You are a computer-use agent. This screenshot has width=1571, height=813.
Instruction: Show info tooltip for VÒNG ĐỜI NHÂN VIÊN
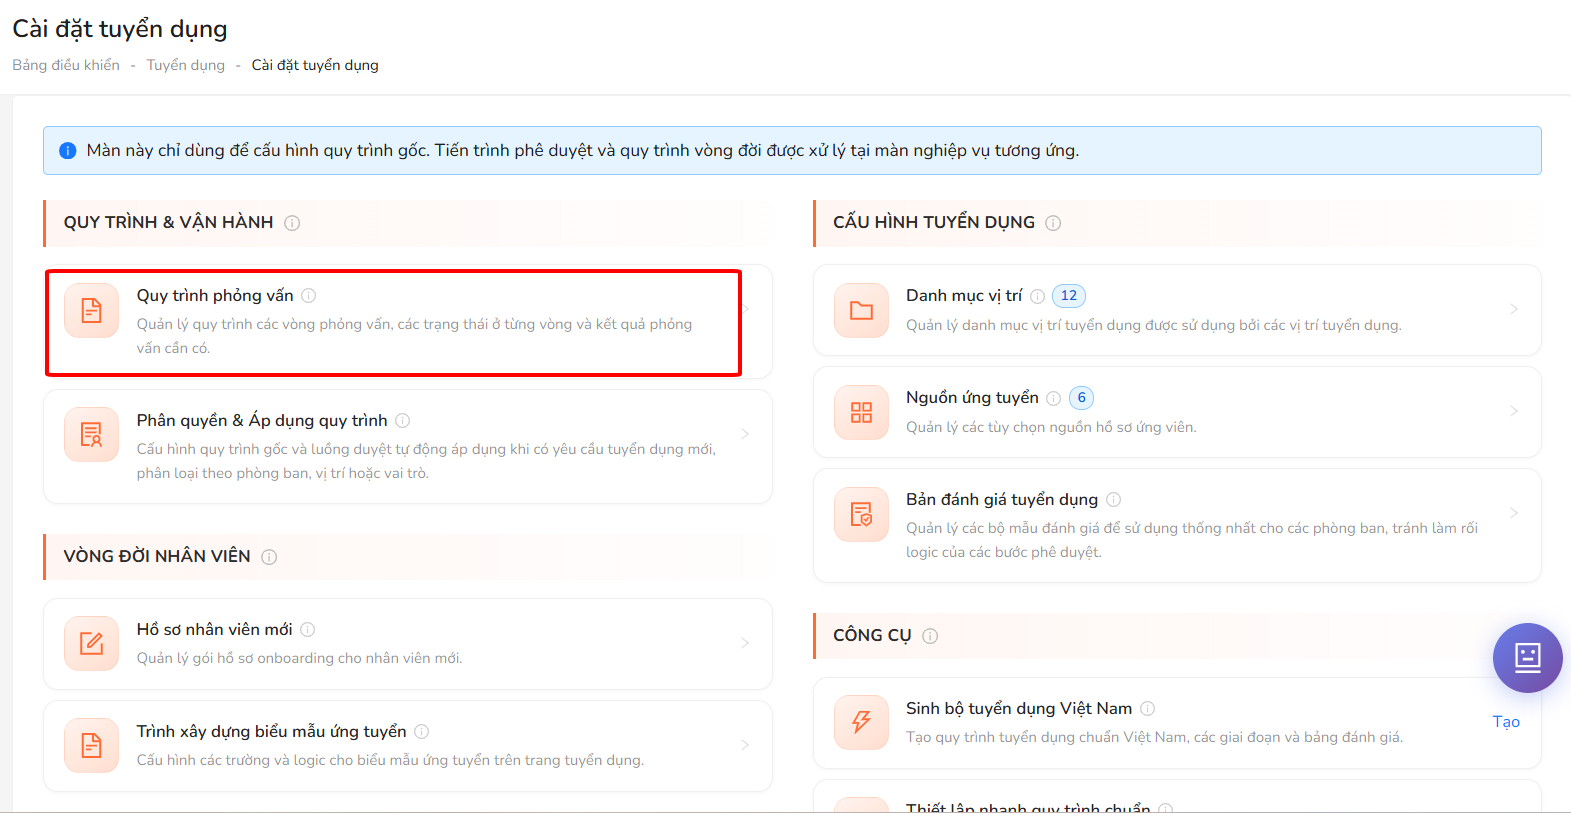point(269,557)
